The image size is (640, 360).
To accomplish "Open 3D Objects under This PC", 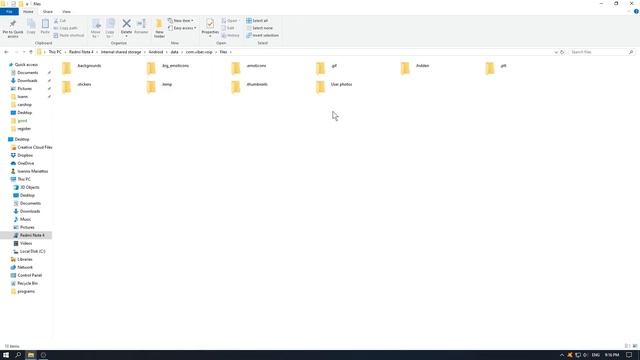I will click(x=26, y=187).
